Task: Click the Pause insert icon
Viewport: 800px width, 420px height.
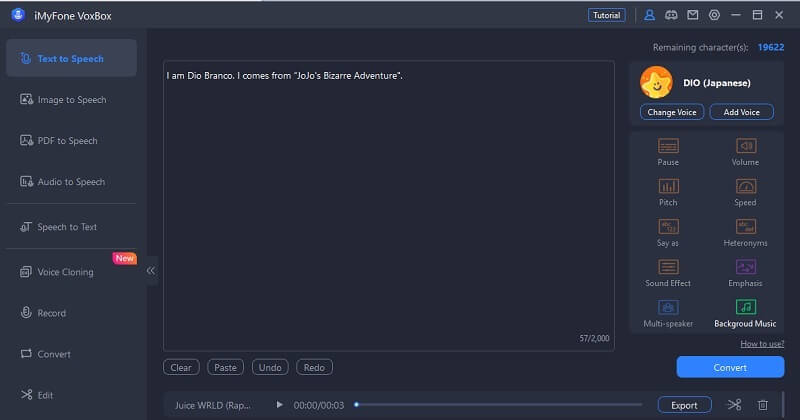Action: click(668, 146)
